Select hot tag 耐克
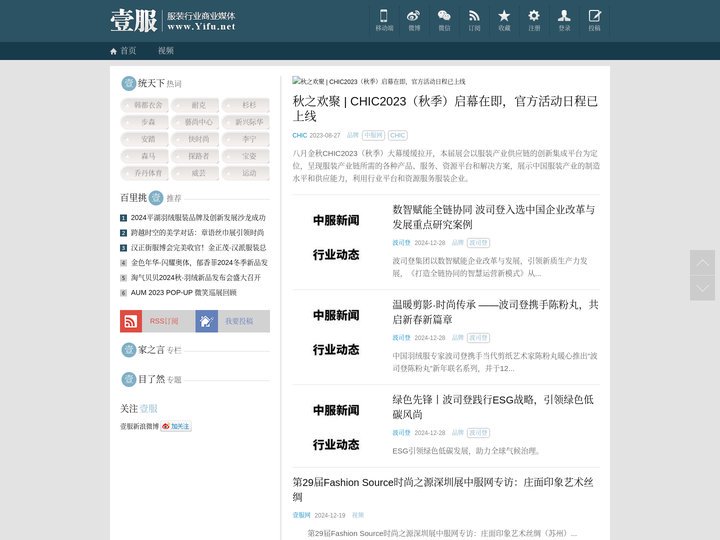 pos(195,105)
